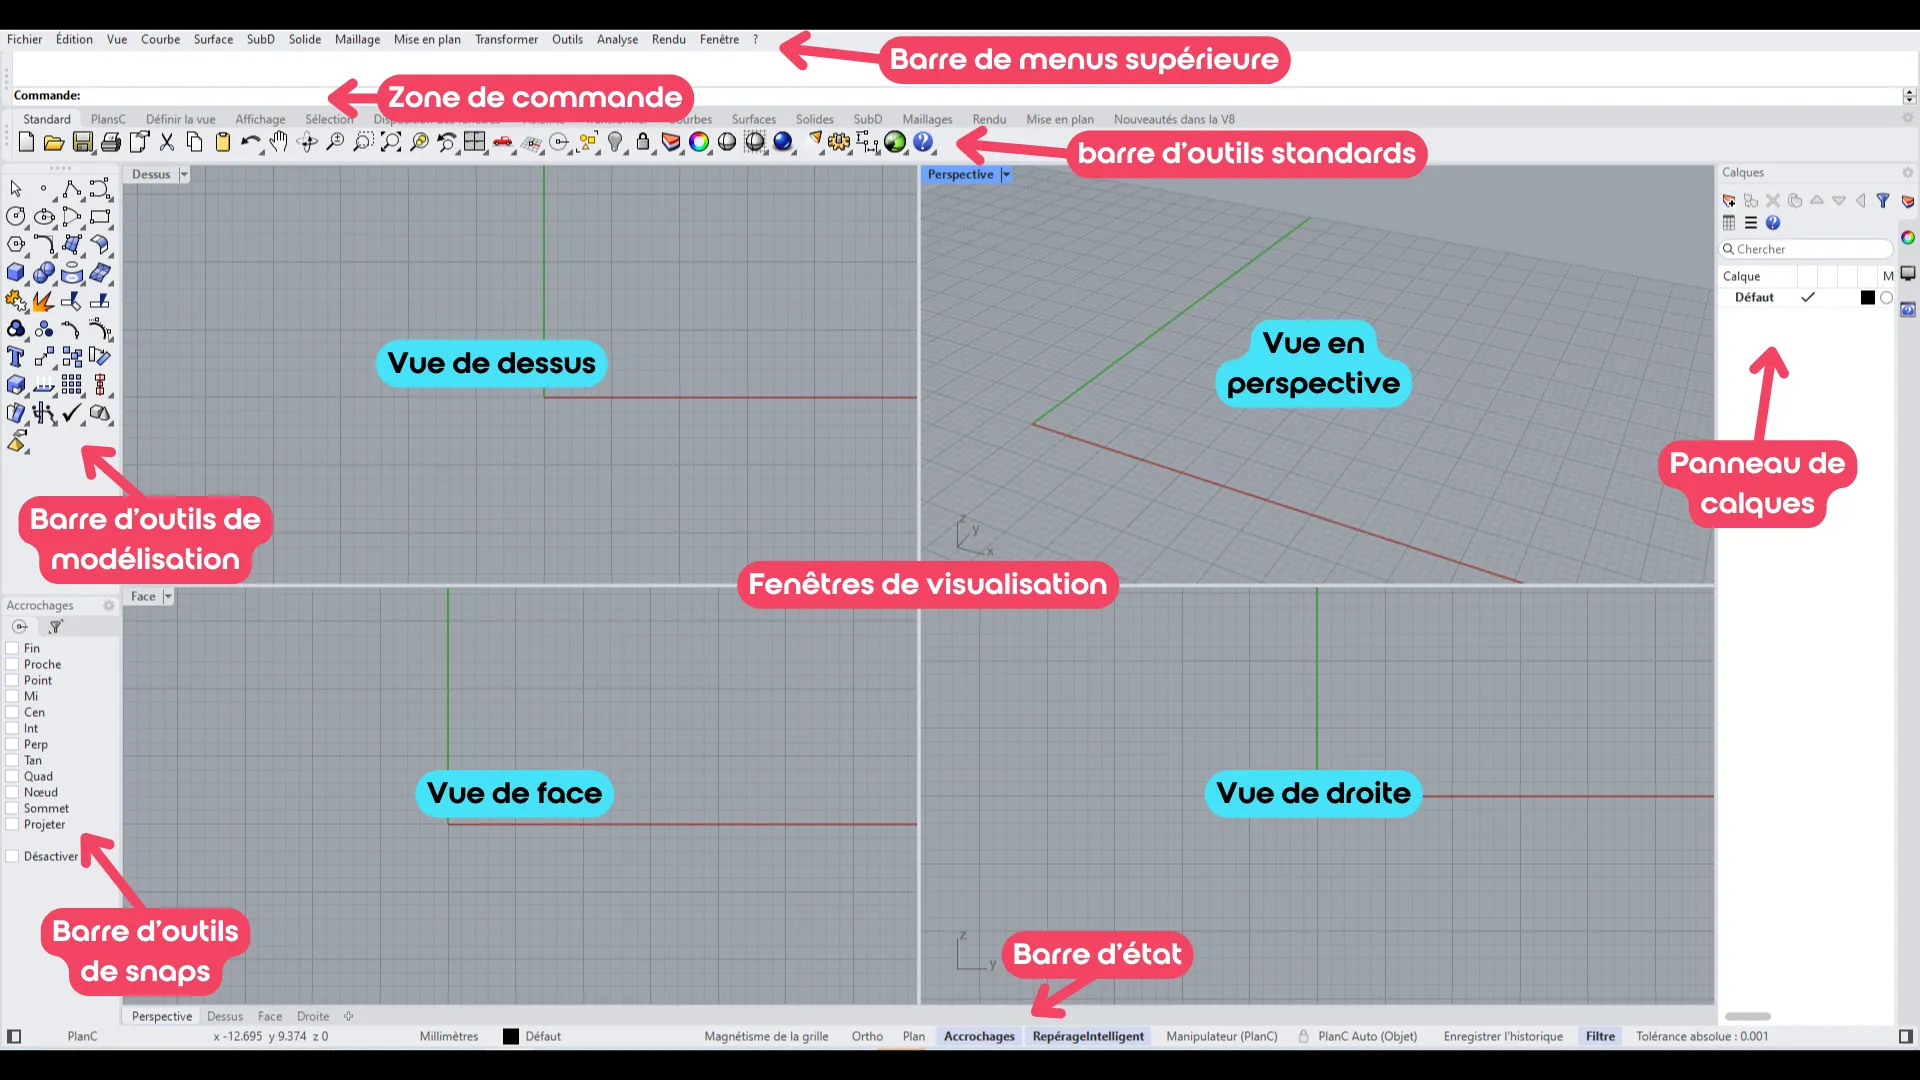
Task: Click the Cut scissors icon
Action: tap(167, 142)
